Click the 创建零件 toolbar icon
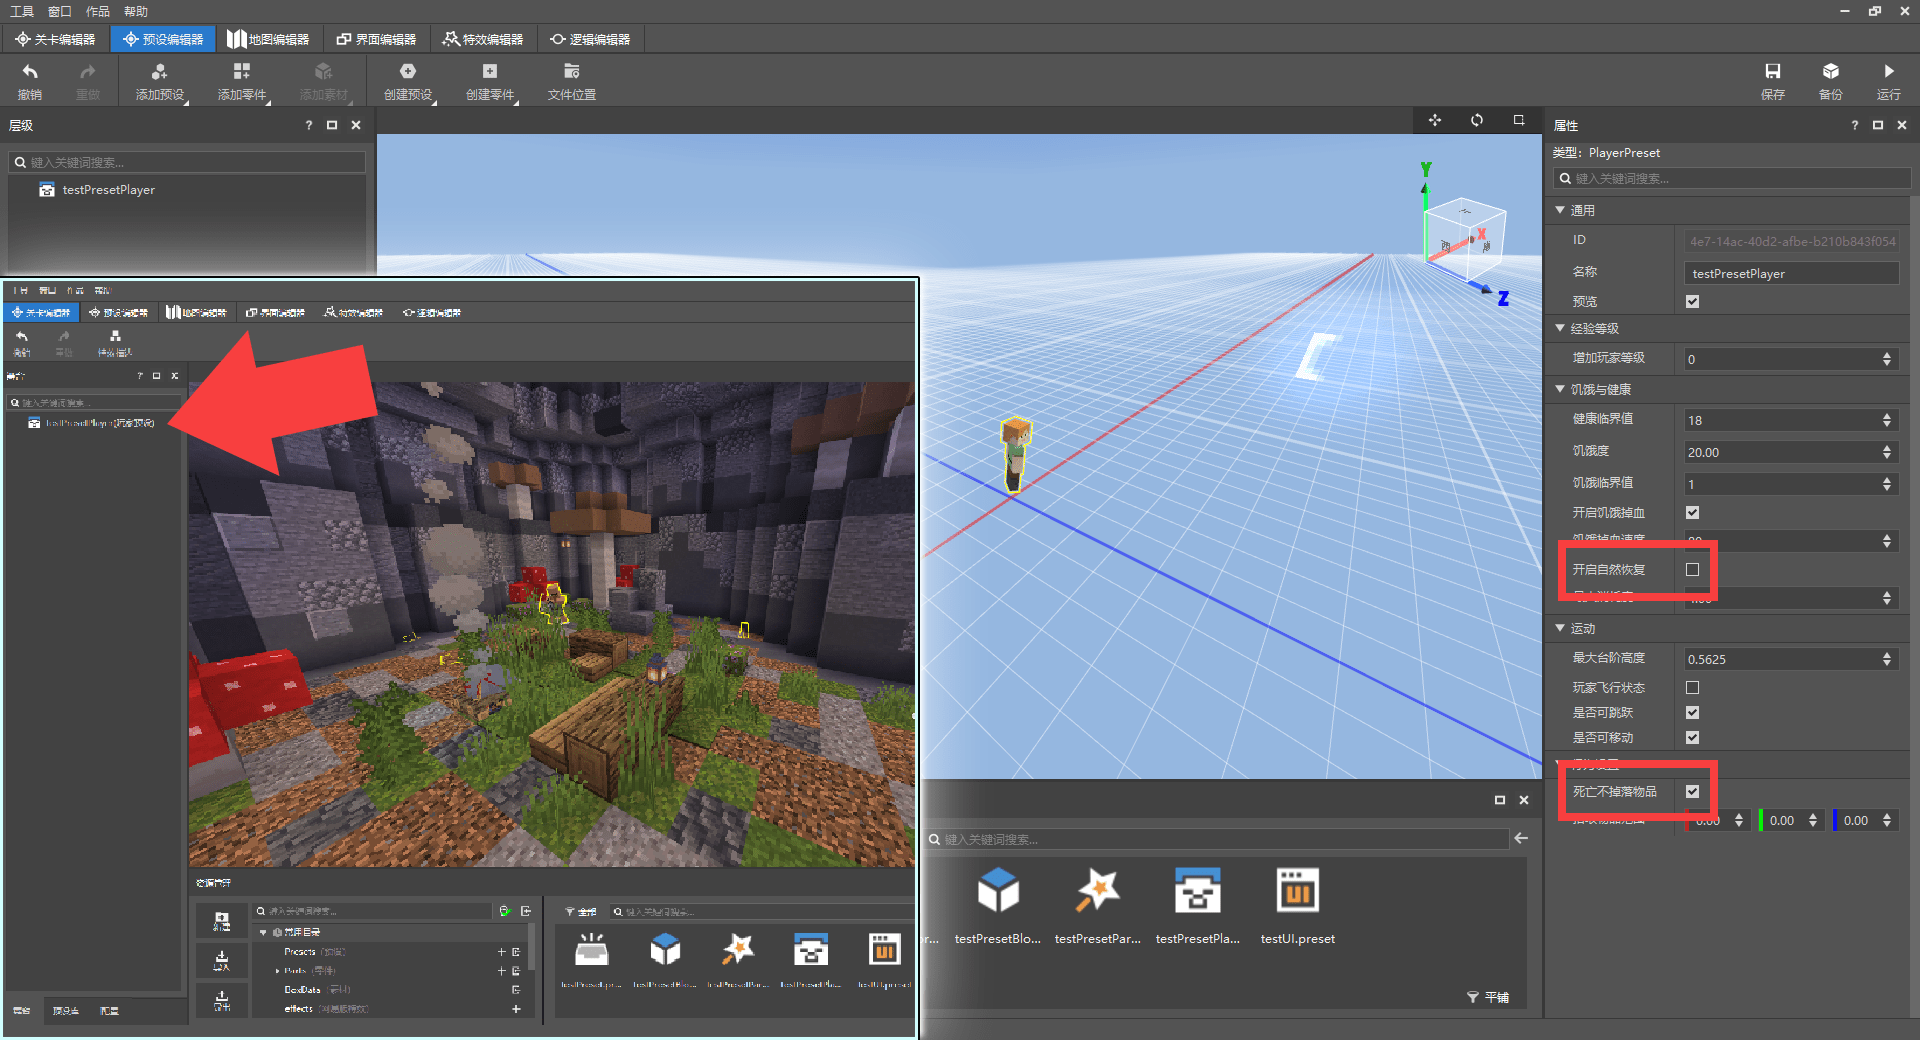This screenshot has width=1920, height=1040. pyautogui.click(x=489, y=72)
